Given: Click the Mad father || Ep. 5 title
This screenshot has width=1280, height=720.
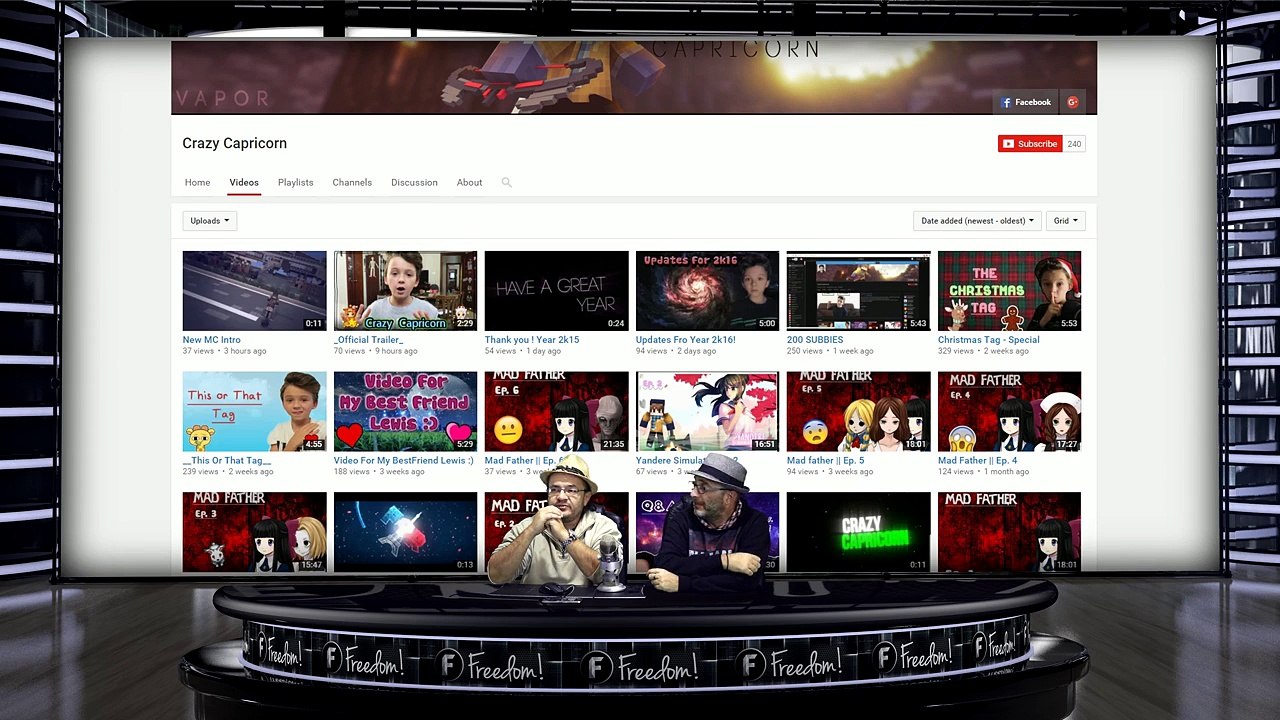Looking at the screenshot, I should point(825,461).
